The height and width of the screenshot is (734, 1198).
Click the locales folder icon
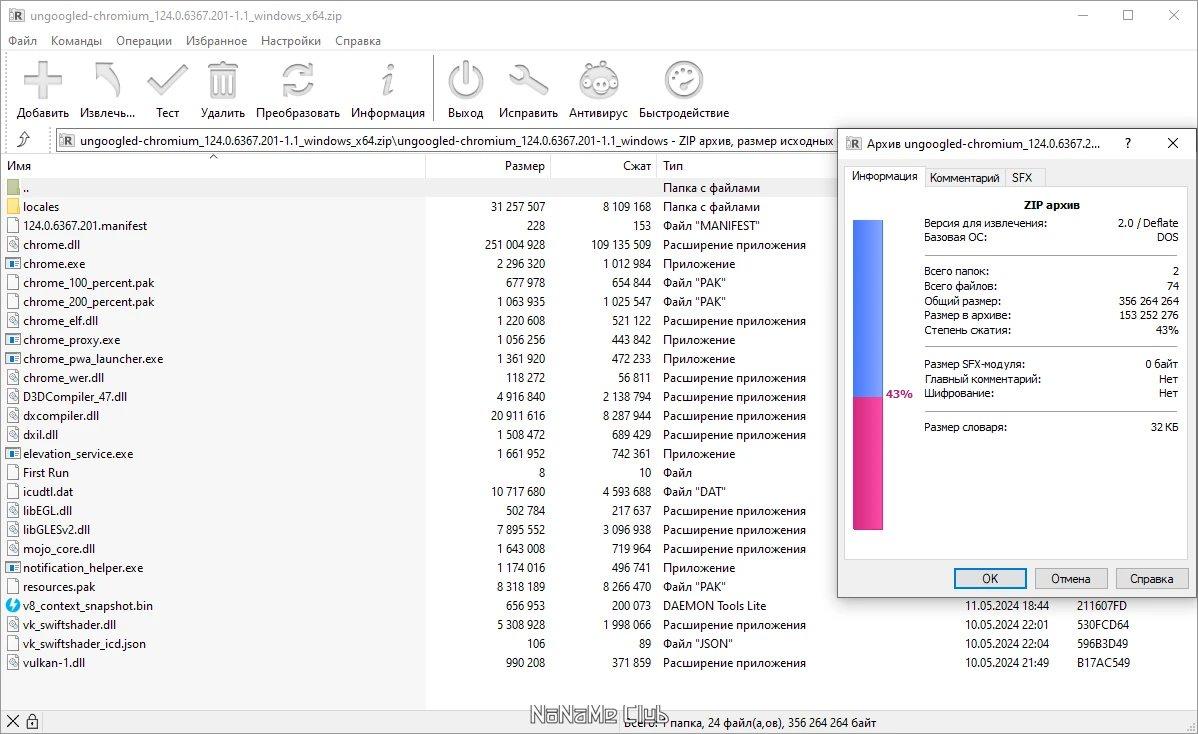pyautogui.click(x=12, y=206)
